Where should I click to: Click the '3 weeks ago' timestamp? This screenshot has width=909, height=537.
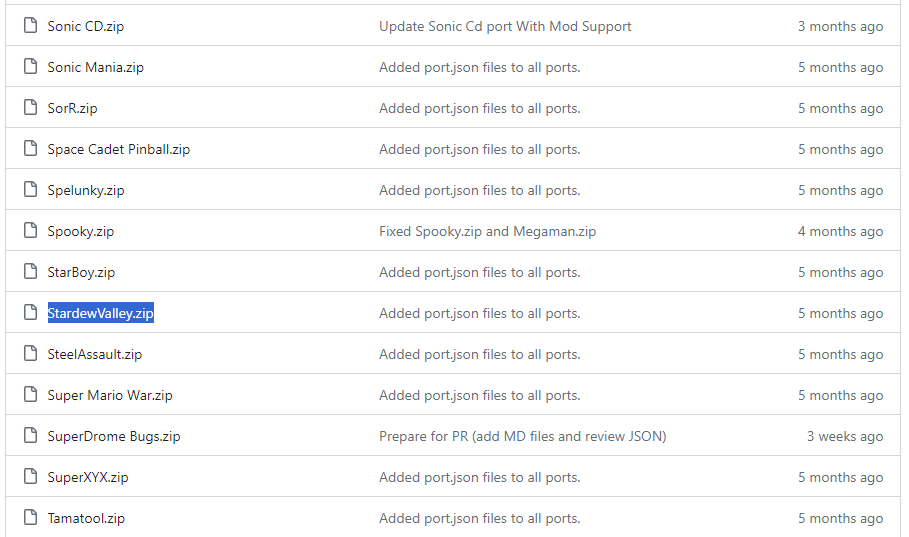844,436
